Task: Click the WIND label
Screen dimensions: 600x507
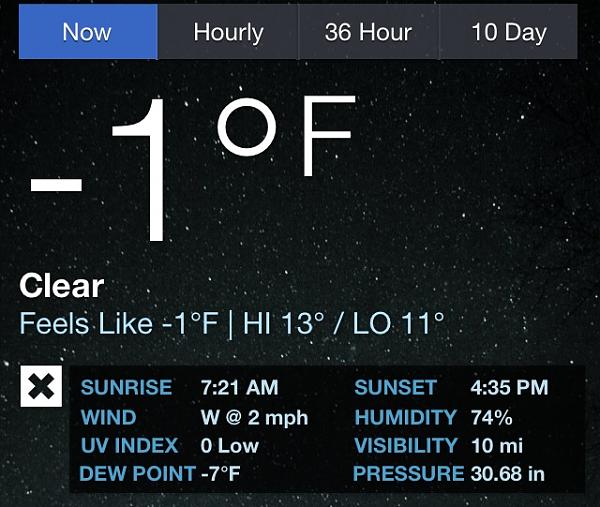Action: 108,417
